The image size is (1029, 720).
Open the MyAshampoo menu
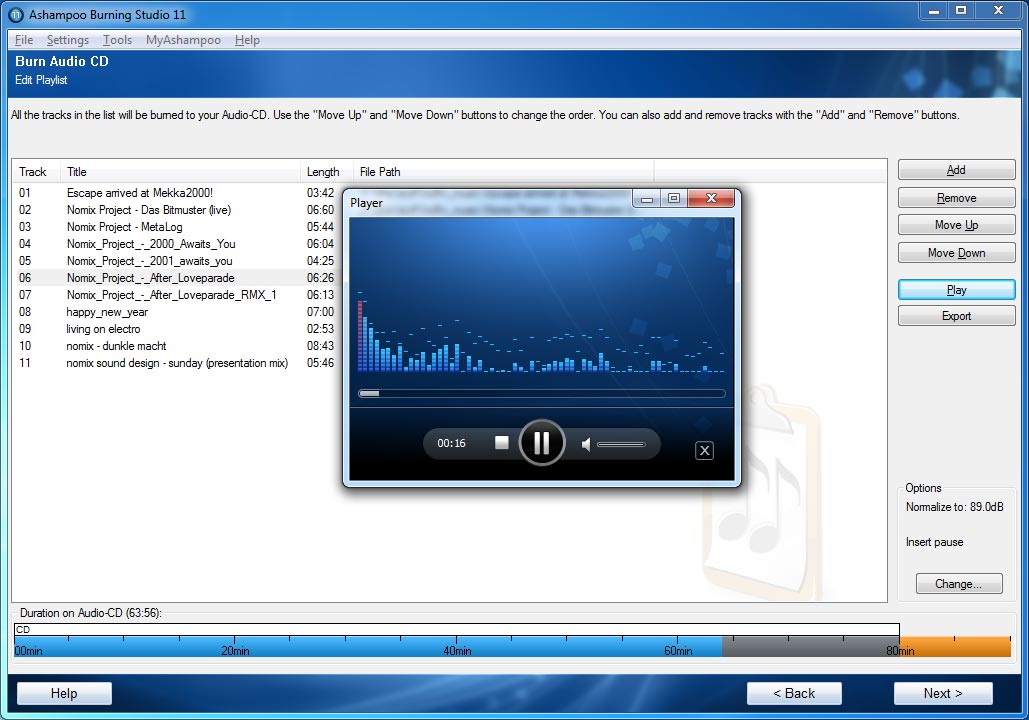[183, 40]
